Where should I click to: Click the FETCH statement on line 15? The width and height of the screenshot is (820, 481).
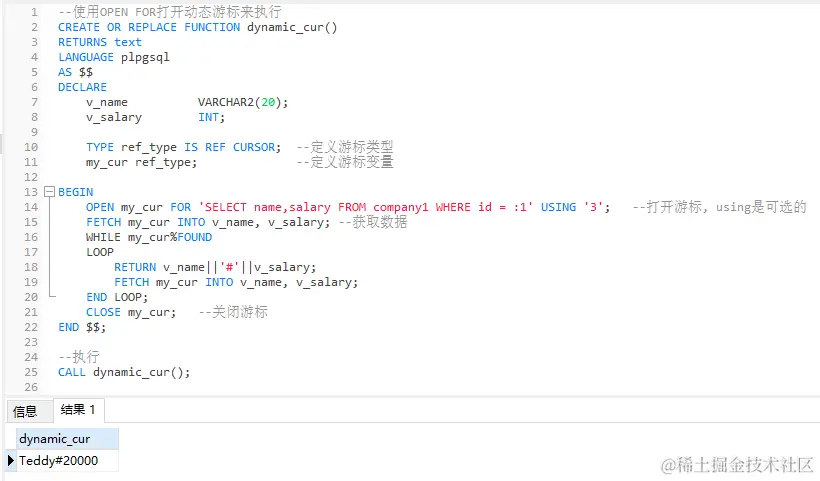pos(208,222)
